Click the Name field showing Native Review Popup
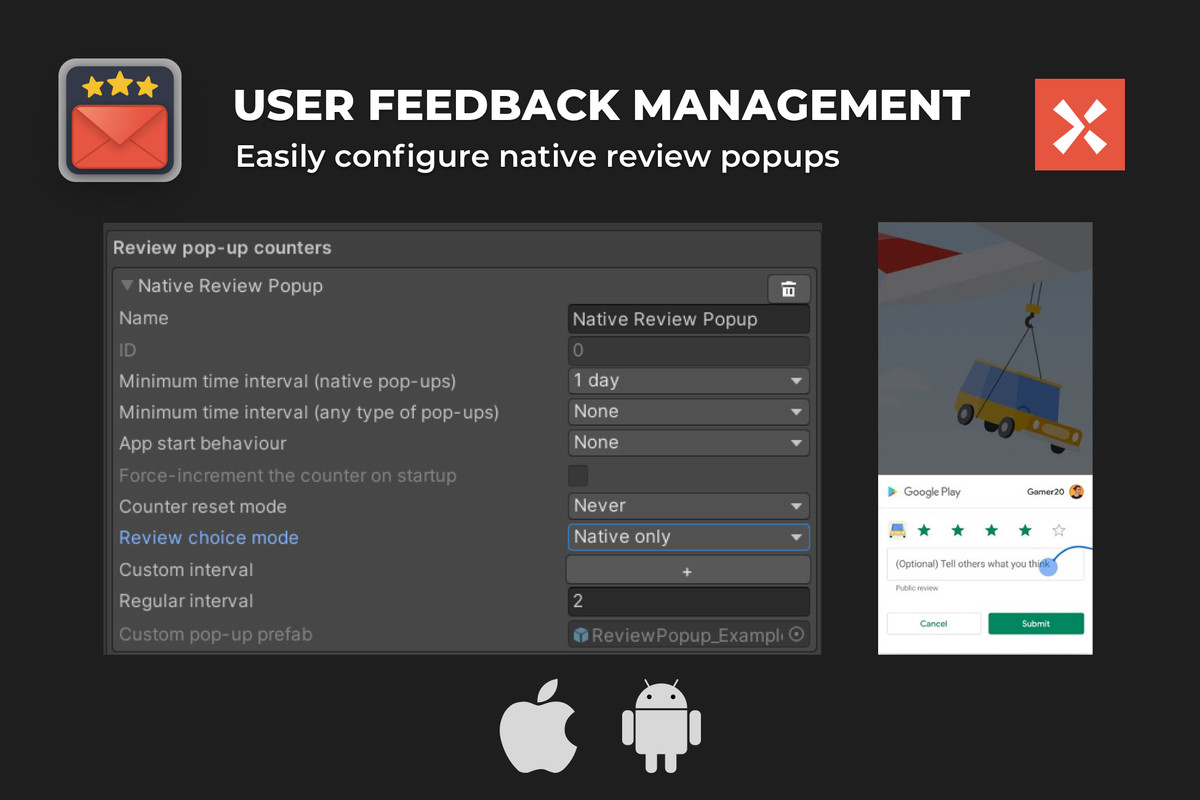The width and height of the screenshot is (1200, 800). tap(688, 318)
